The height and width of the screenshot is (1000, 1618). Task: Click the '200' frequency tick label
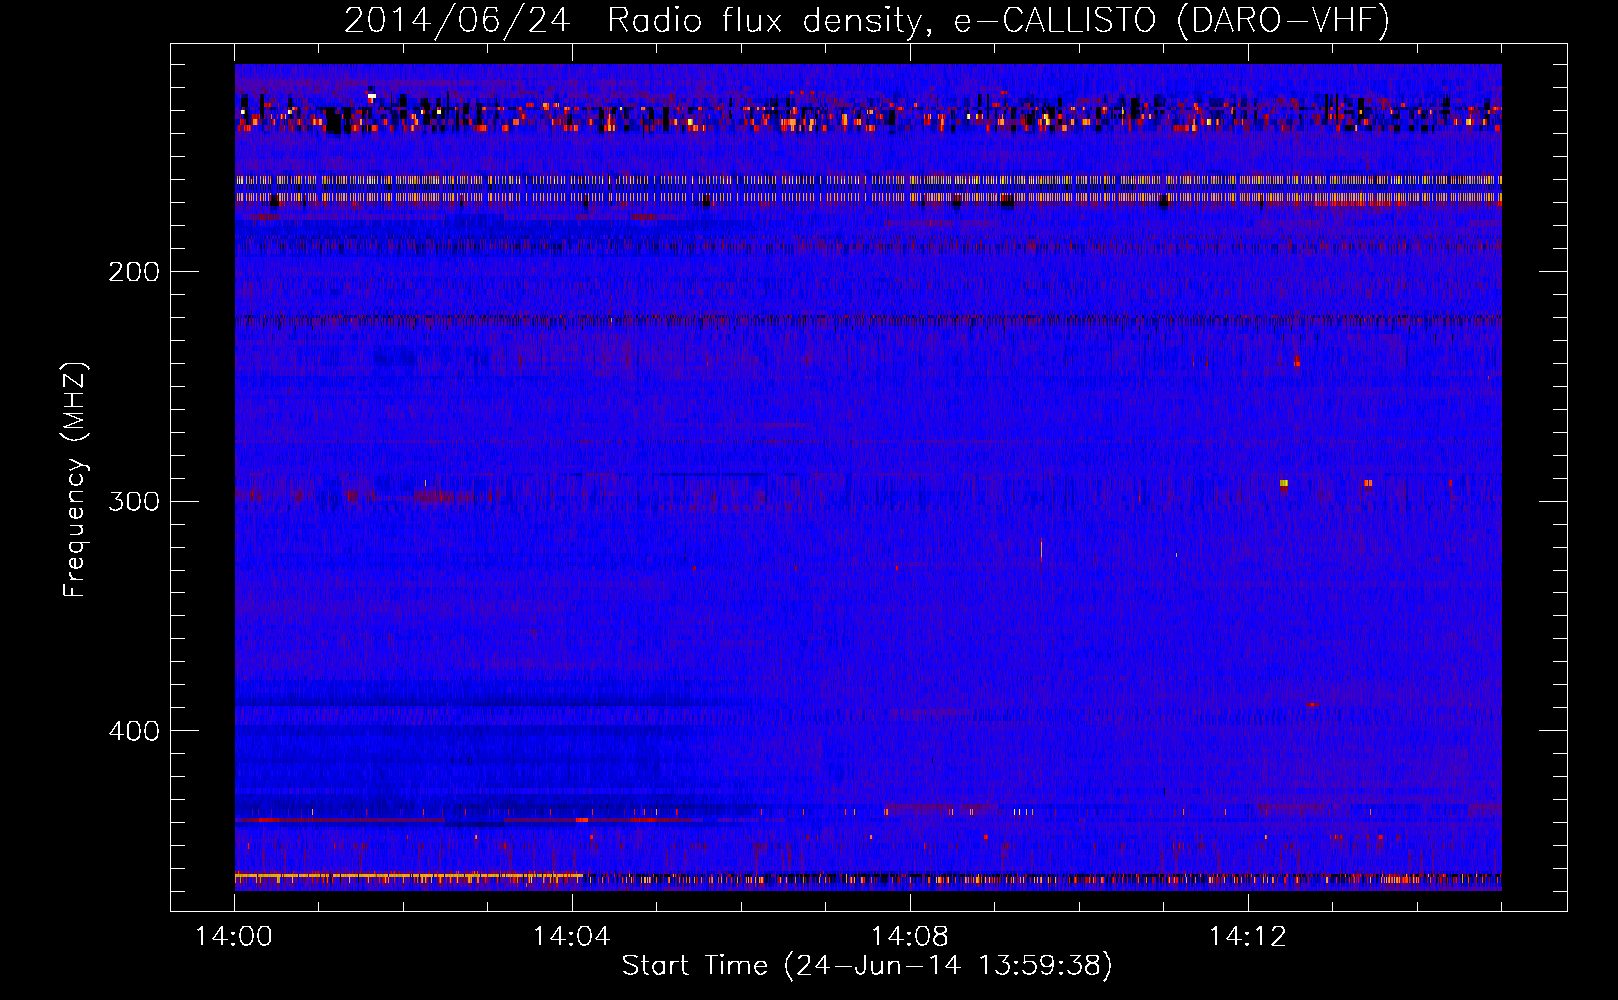[134, 271]
